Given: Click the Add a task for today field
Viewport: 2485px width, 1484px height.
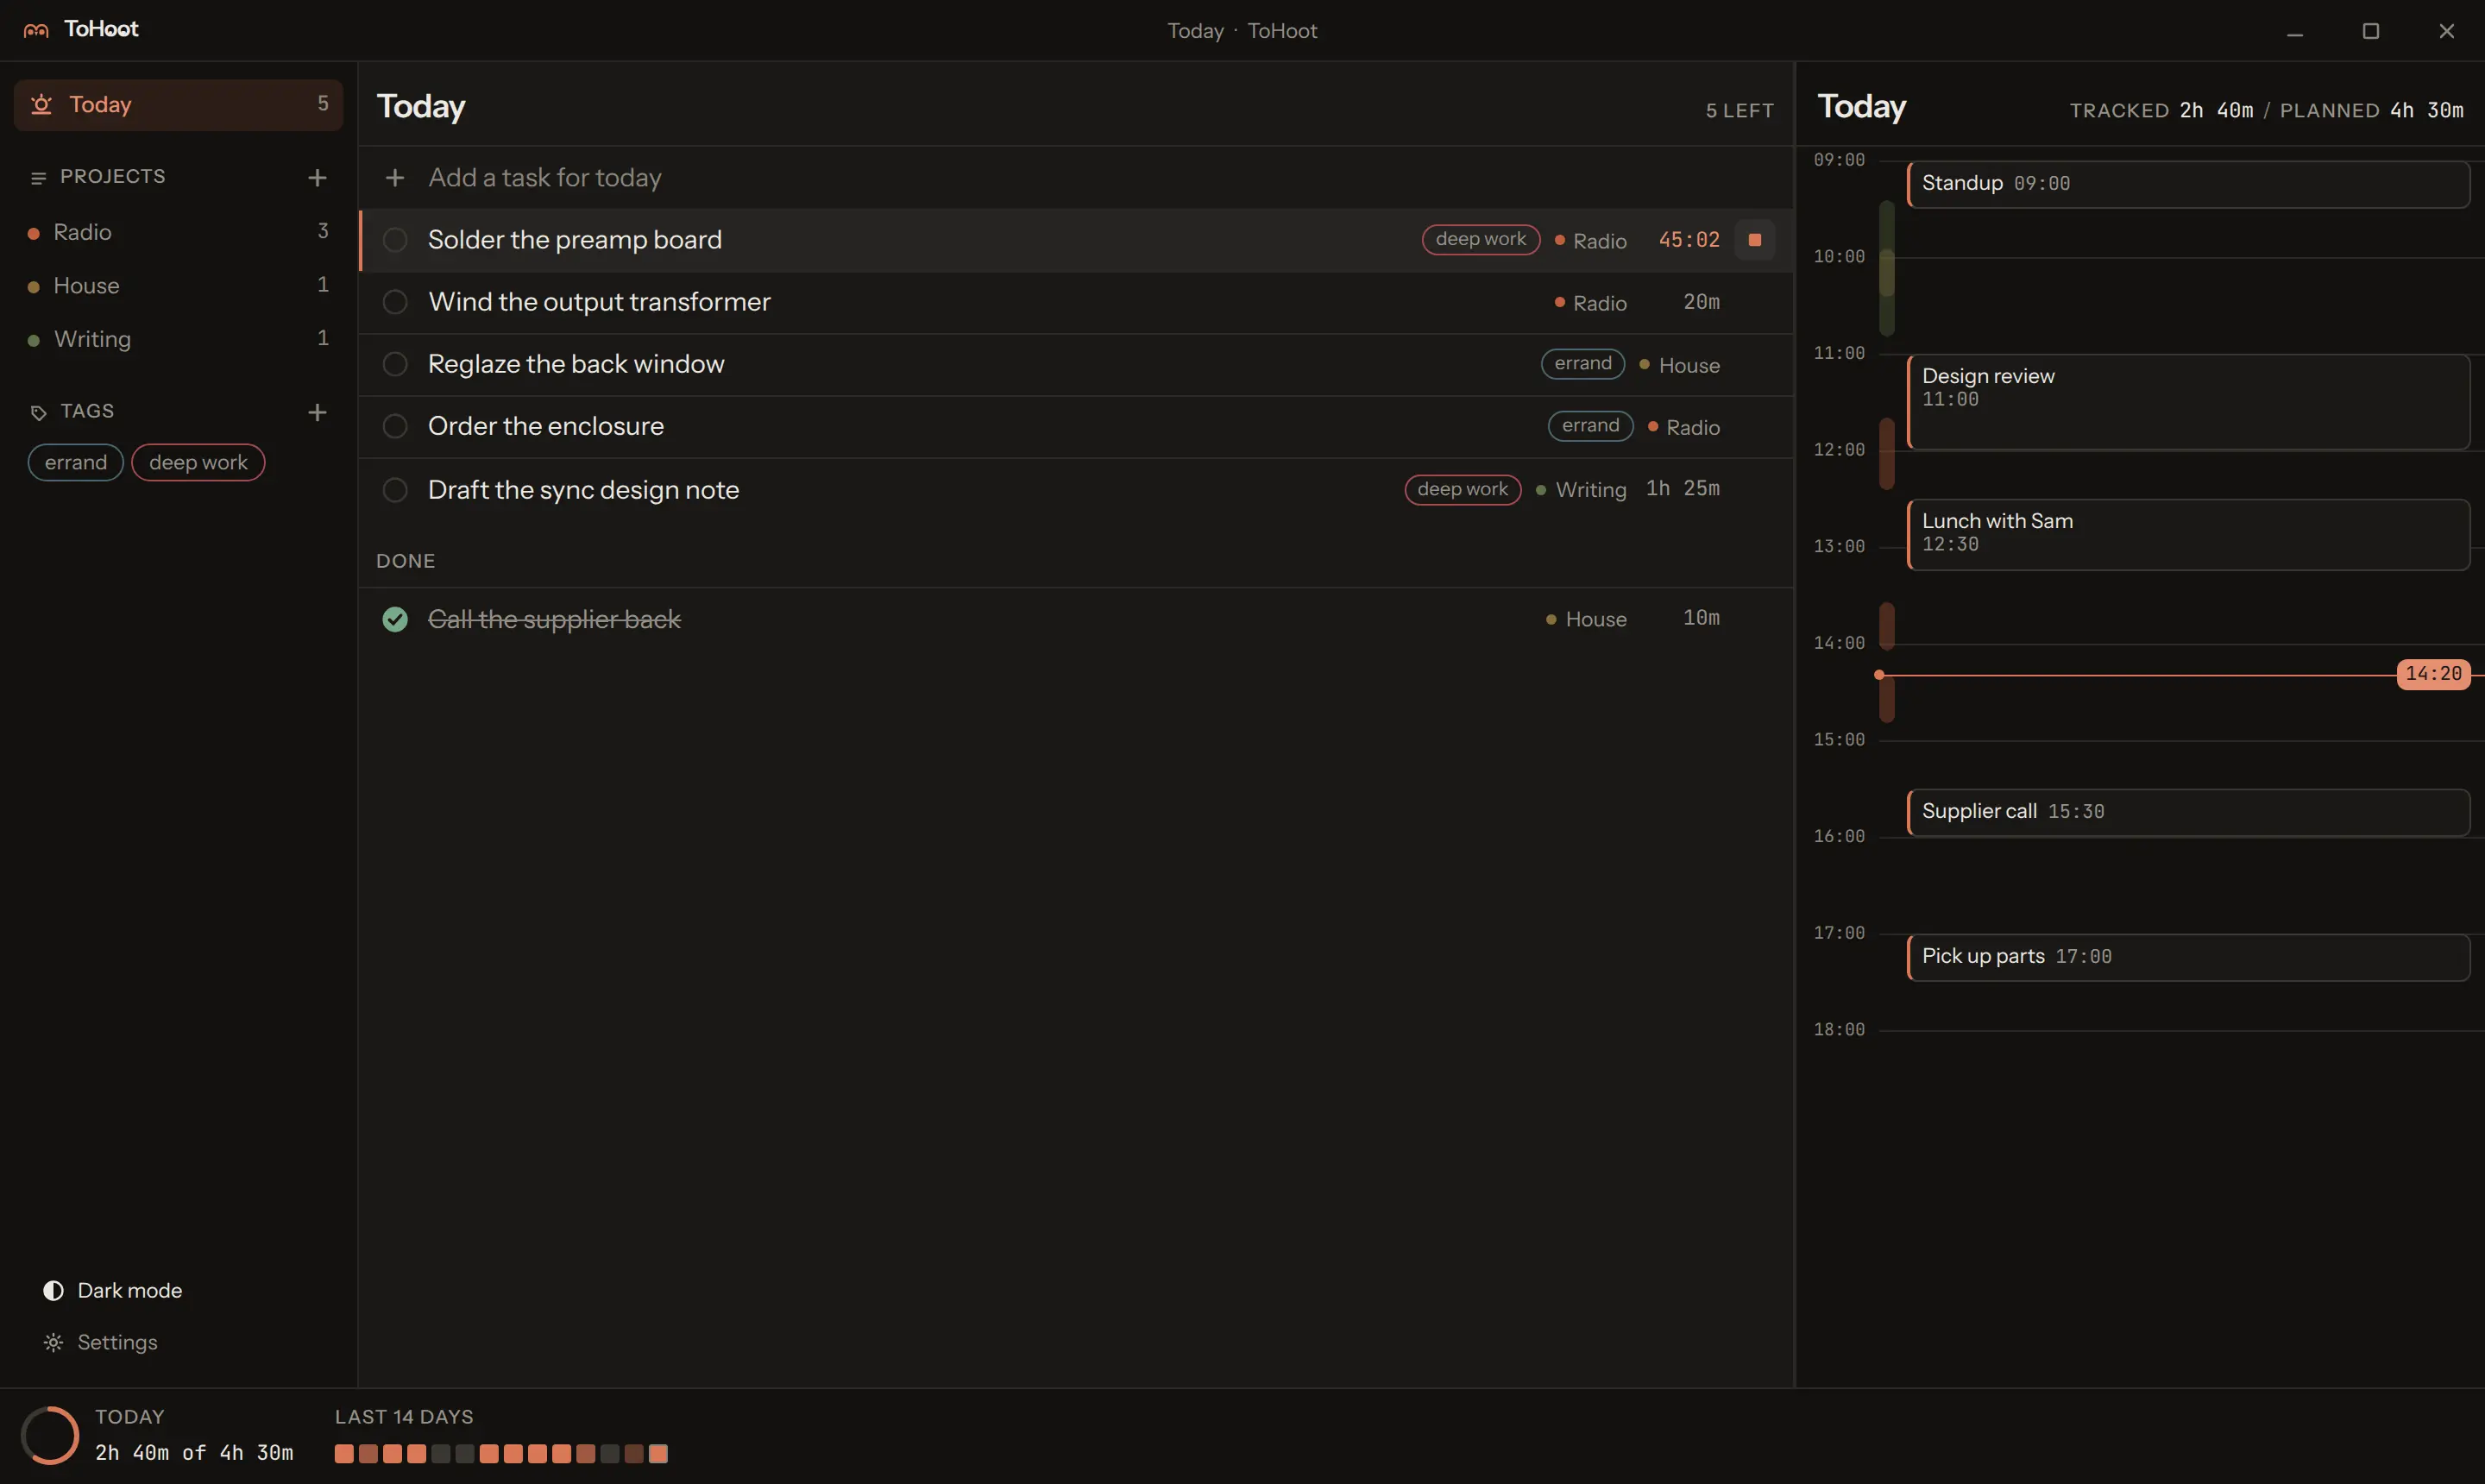Looking at the screenshot, I should pos(1076,178).
